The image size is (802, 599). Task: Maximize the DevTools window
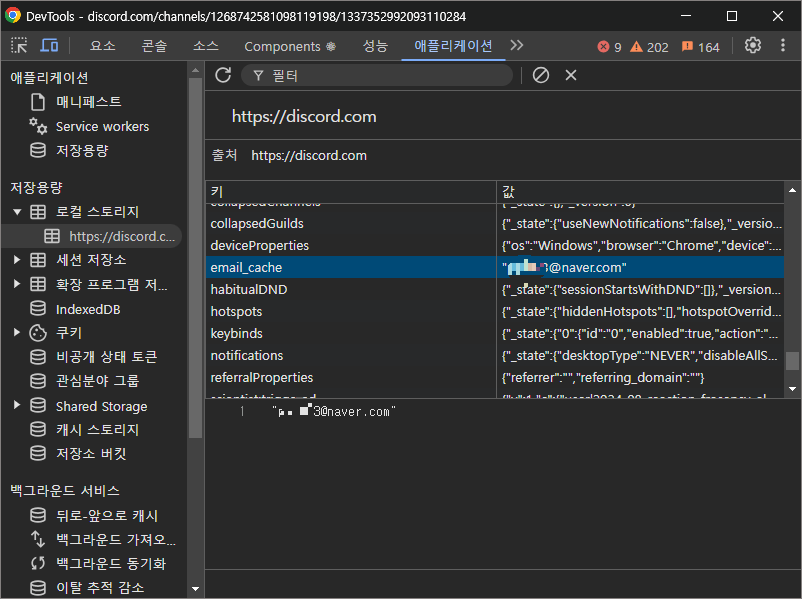point(732,16)
